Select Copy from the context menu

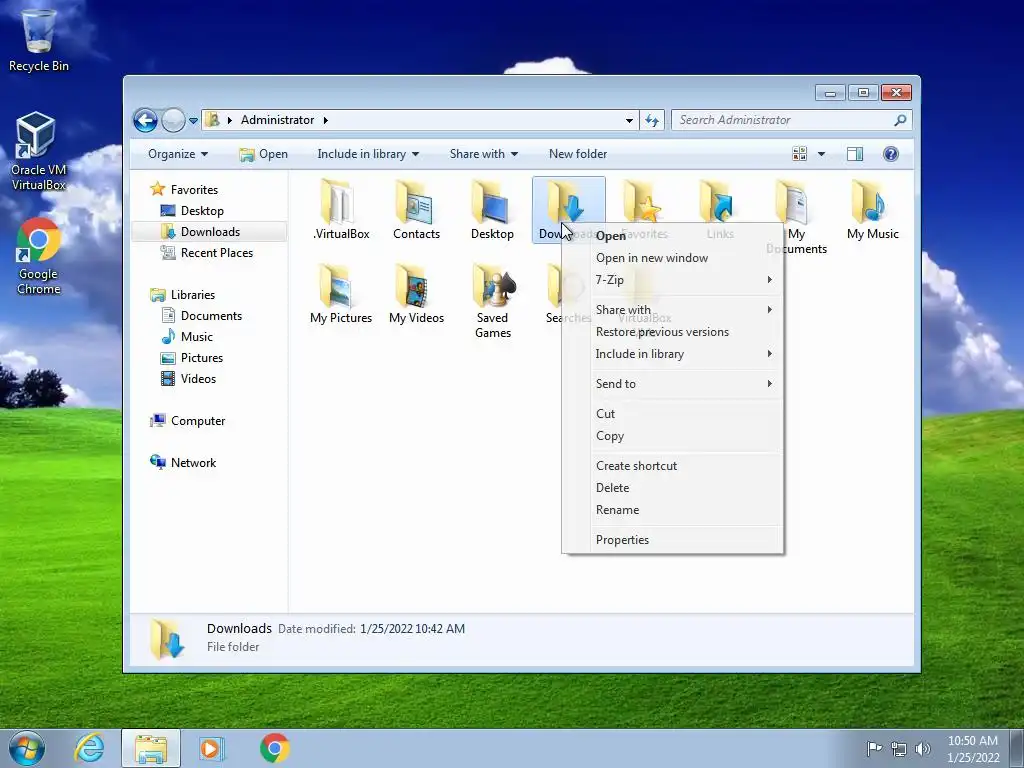point(673,436)
